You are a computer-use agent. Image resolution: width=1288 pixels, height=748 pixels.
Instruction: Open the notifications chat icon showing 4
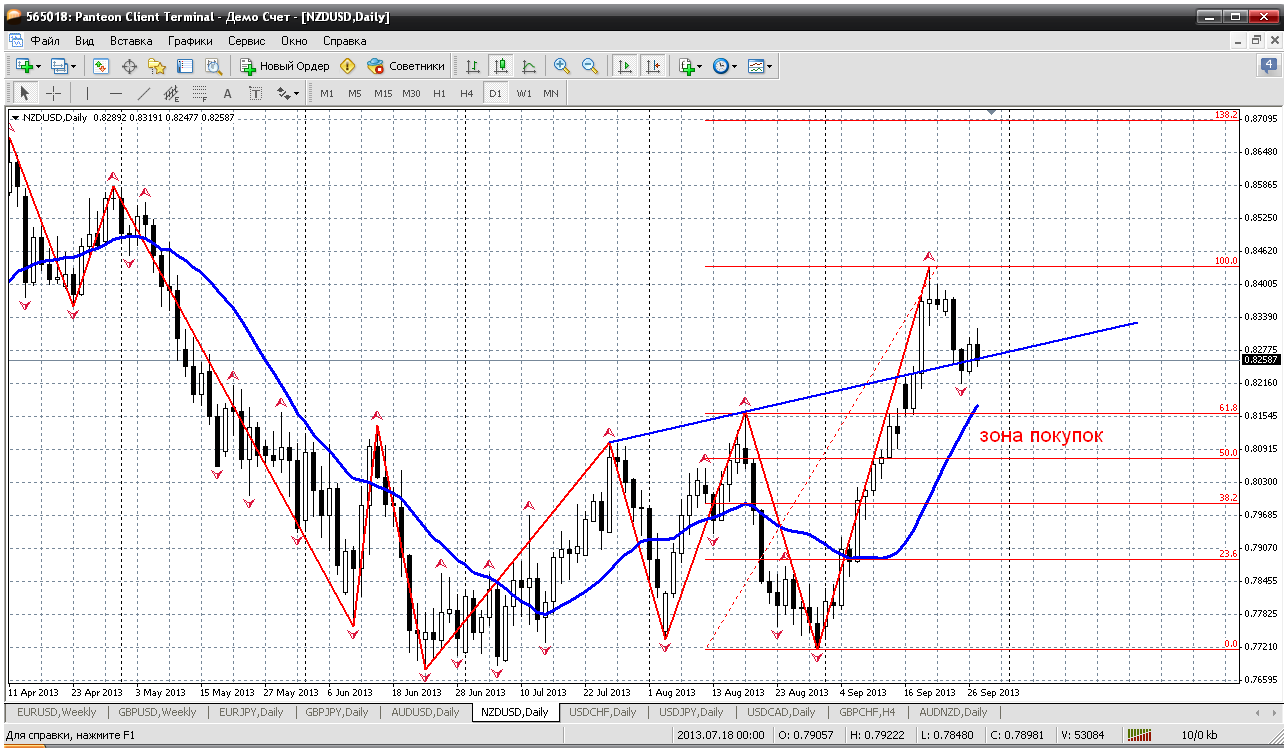[1268, 66]
